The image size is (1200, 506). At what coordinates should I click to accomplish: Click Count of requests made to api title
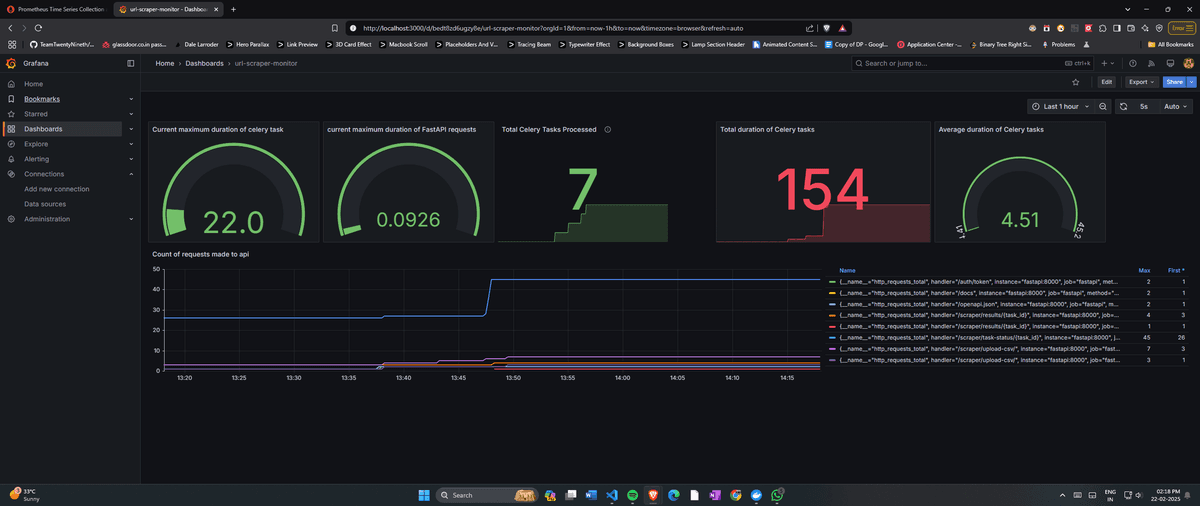point(201,255)
